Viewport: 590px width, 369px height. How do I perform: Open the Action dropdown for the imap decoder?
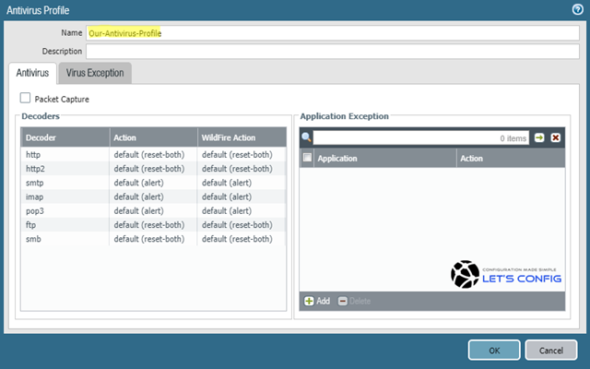pos(154,197)
